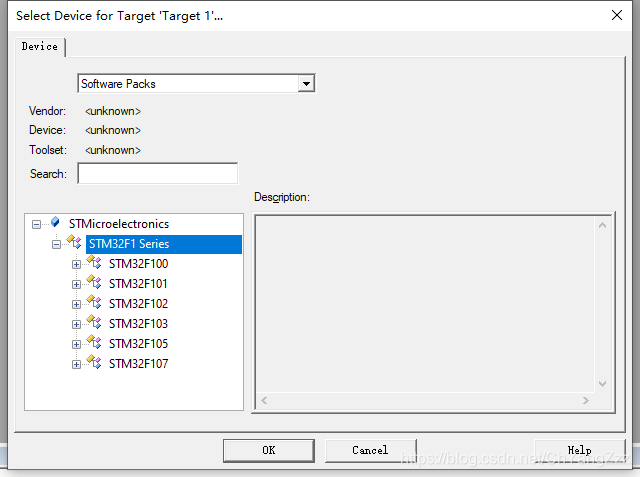Select STM32F102 in device tree
Screen dimensions: 640x477
coord(138,304)
